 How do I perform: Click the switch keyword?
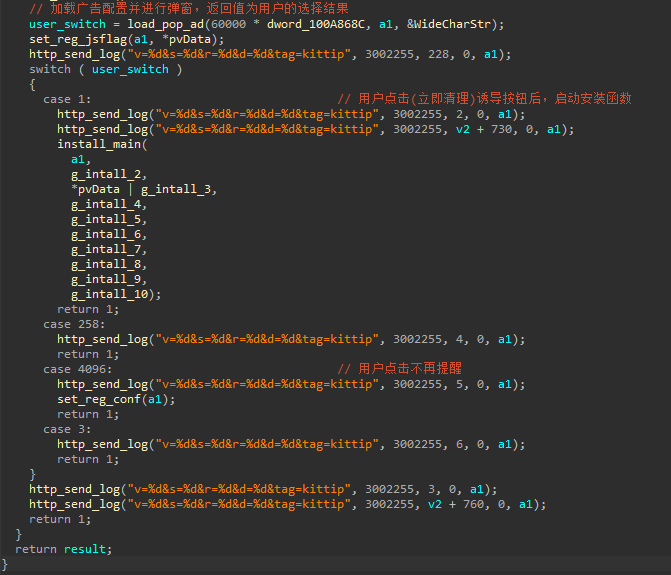[50, 69]
